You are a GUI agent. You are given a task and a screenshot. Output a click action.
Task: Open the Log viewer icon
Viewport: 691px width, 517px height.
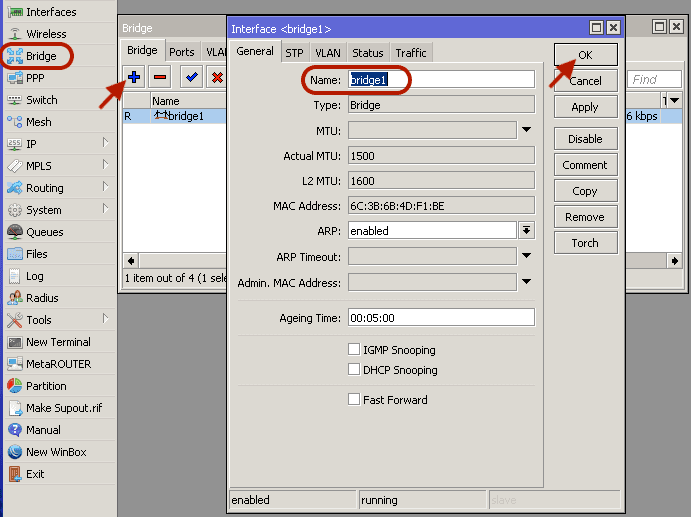[15, 276]
